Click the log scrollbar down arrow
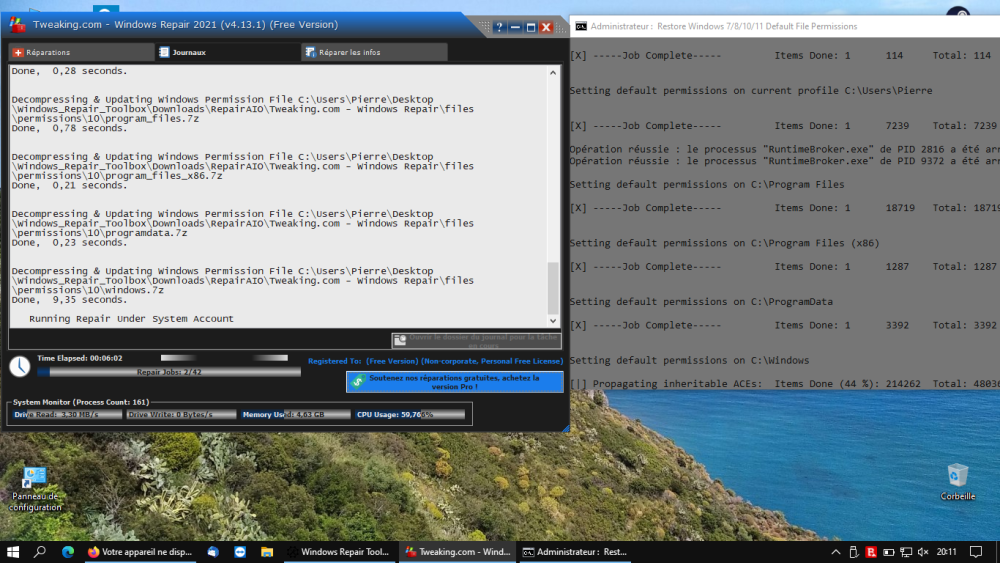Image resolution: width=1000 pixels, height=563 pixels. tap(553, 321)
